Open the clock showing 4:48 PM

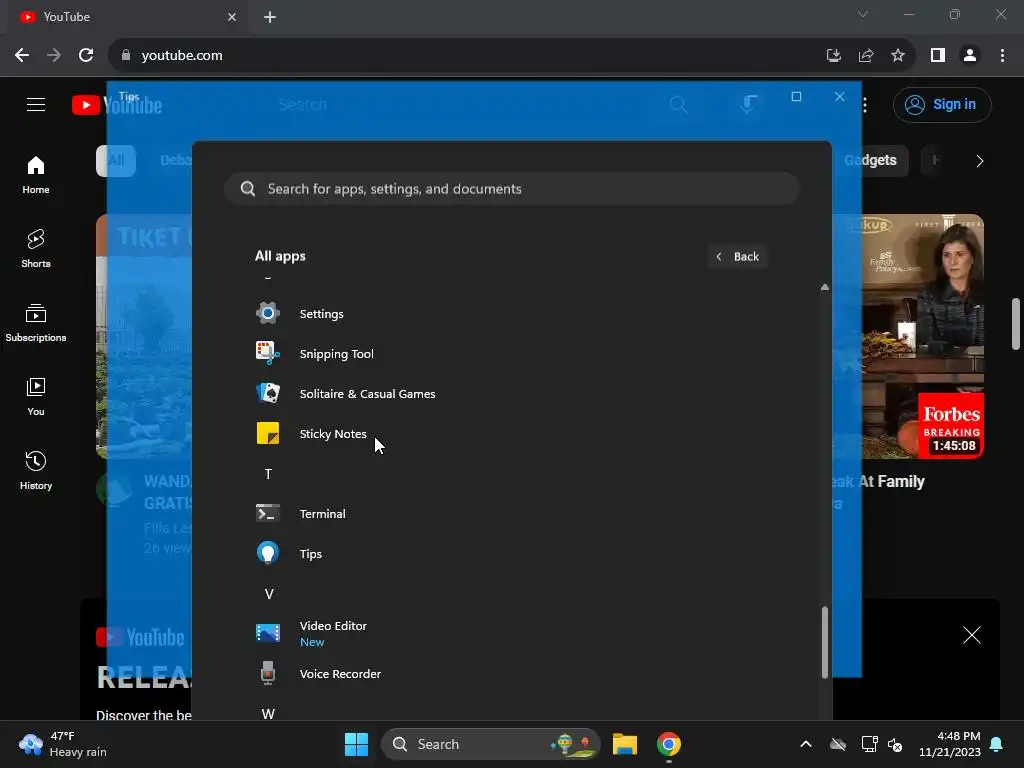coord(950,744)
